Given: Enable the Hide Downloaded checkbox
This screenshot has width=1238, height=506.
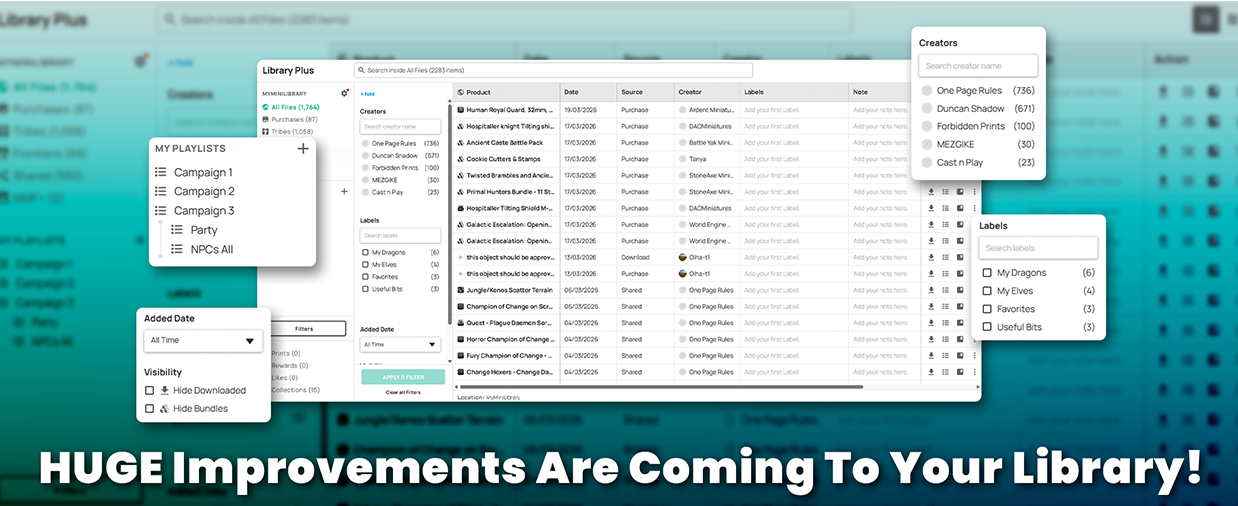Looking at the screenshot, I should (149, 391).
